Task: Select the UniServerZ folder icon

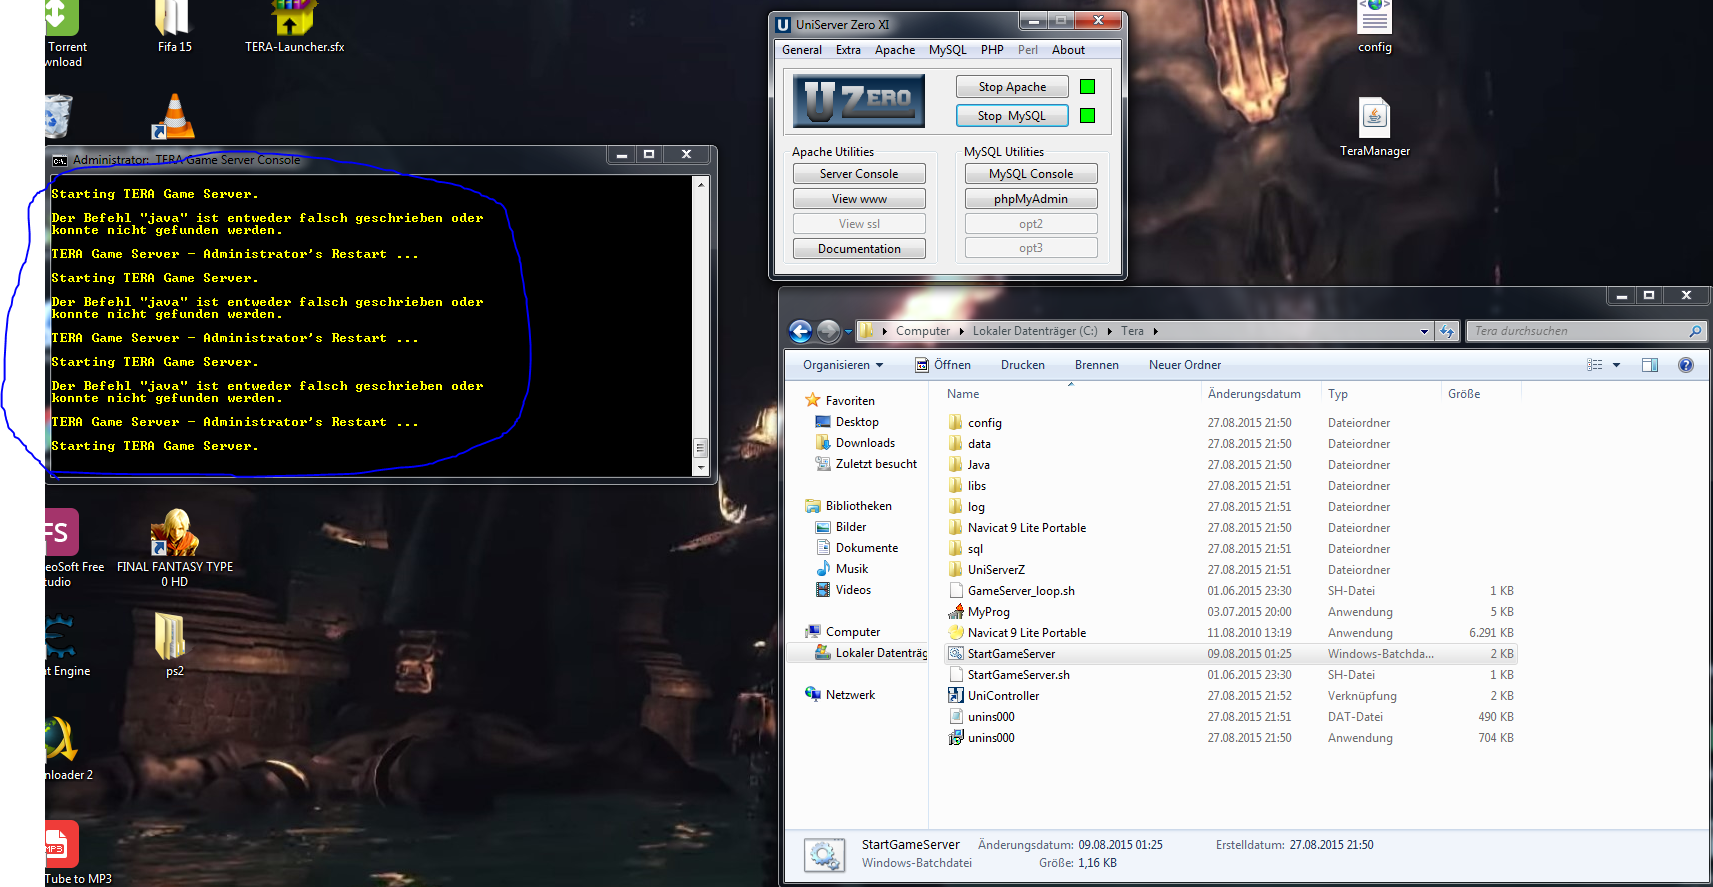Action: tap(956, 570)
